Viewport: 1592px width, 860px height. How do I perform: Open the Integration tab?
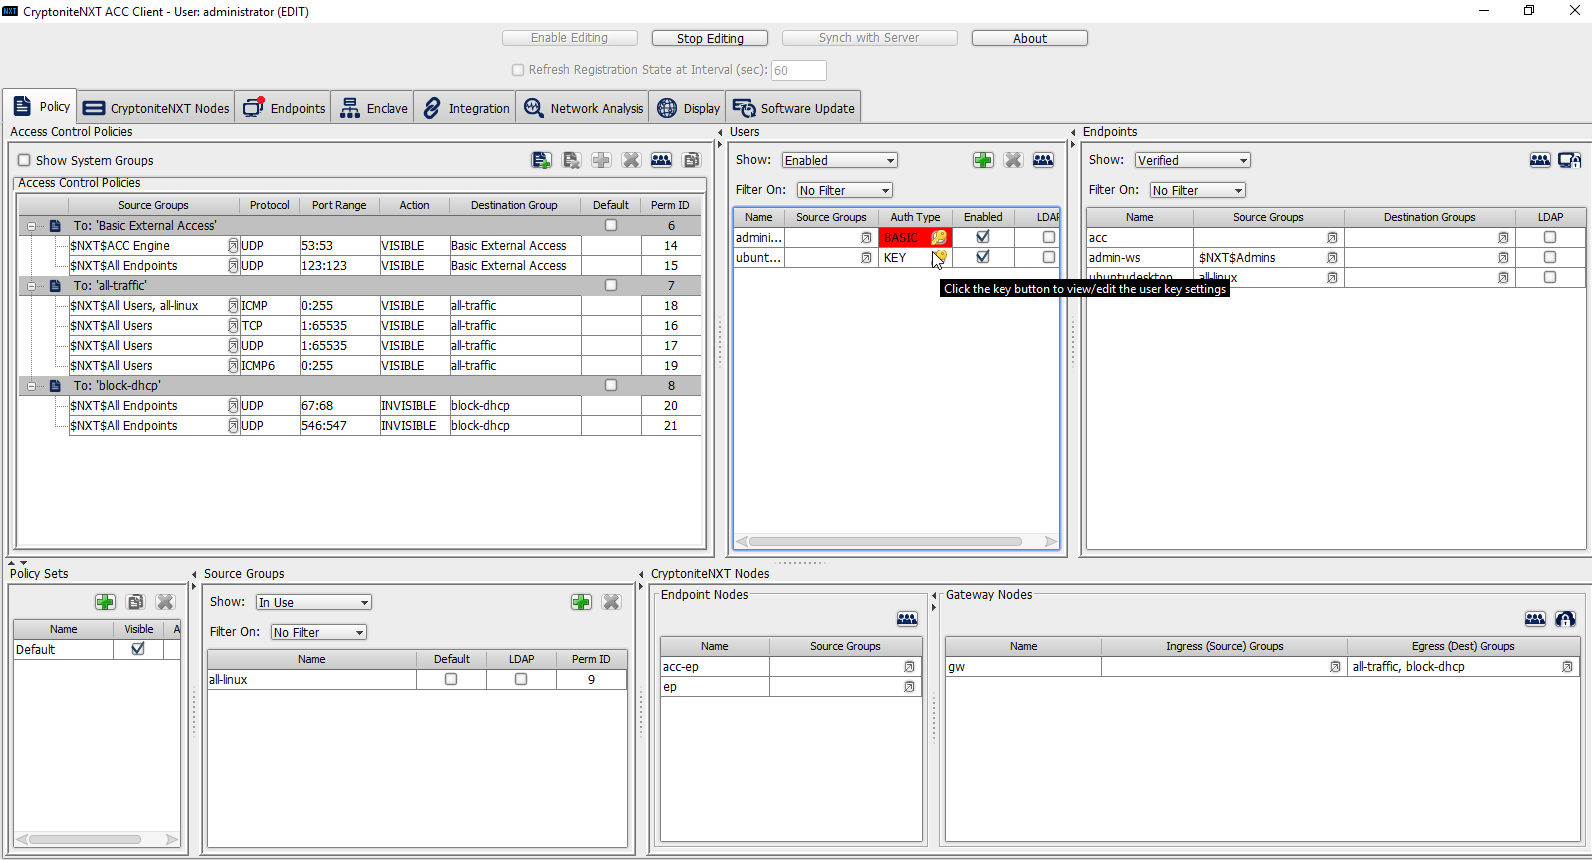(x=465, y=108)
